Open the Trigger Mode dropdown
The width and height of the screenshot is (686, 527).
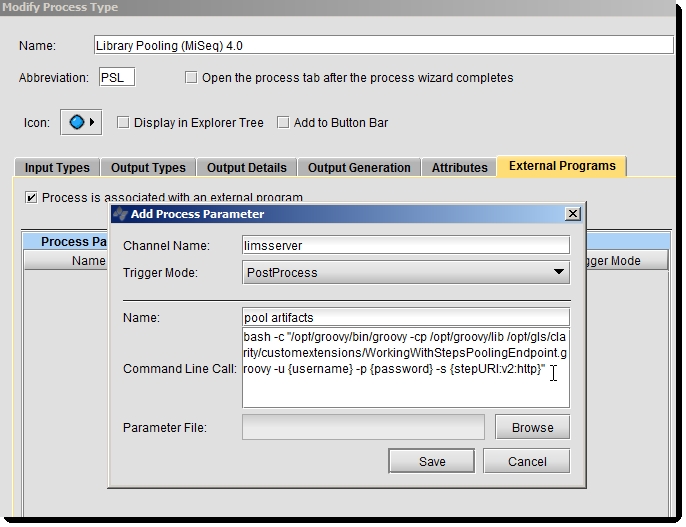click(559, 272)
